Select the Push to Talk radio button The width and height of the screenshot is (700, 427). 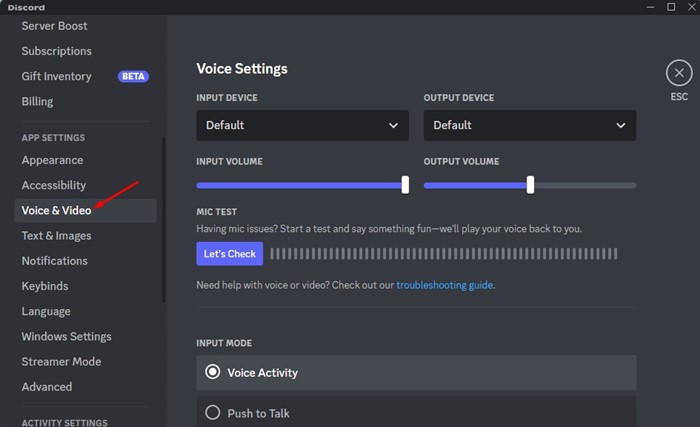click(x=212, y=412)
